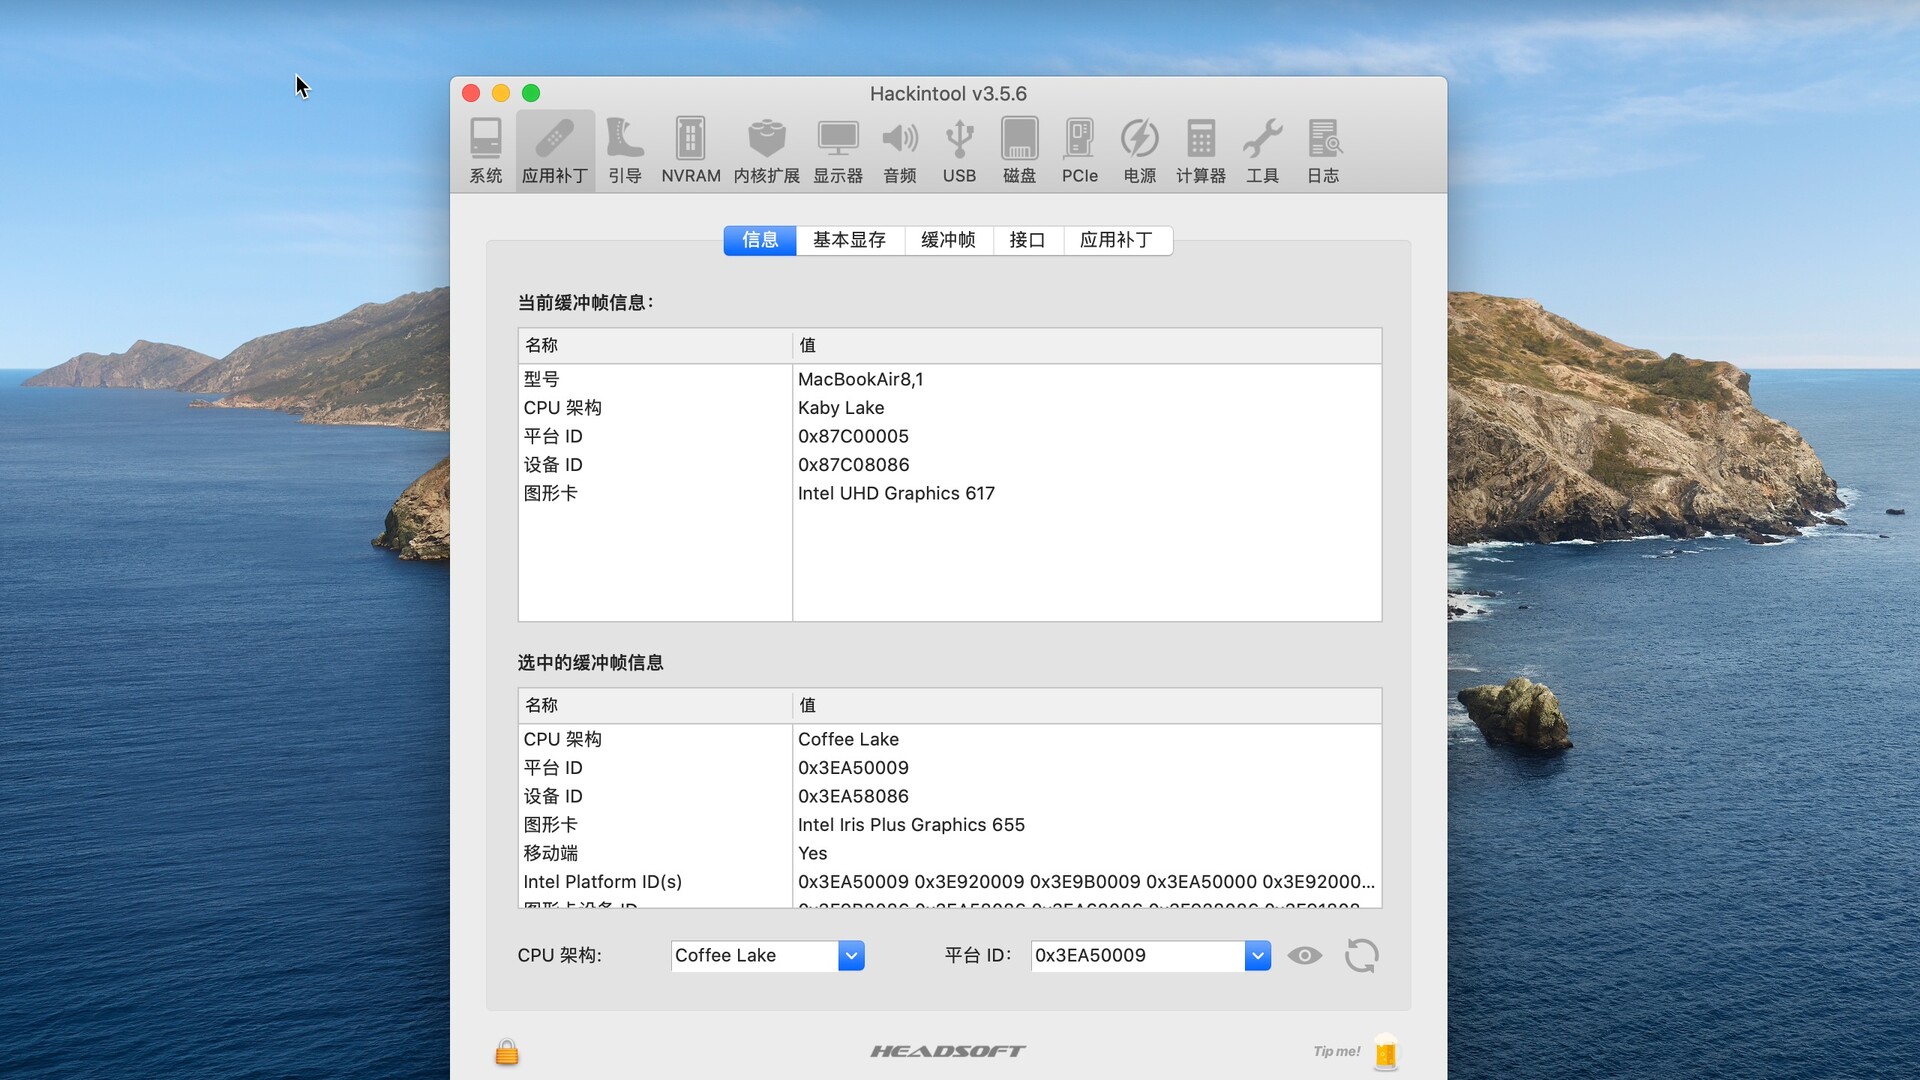Open the 内核扩展 (Kexts) panel
1920x1080 pixels.
click(766, 150)
